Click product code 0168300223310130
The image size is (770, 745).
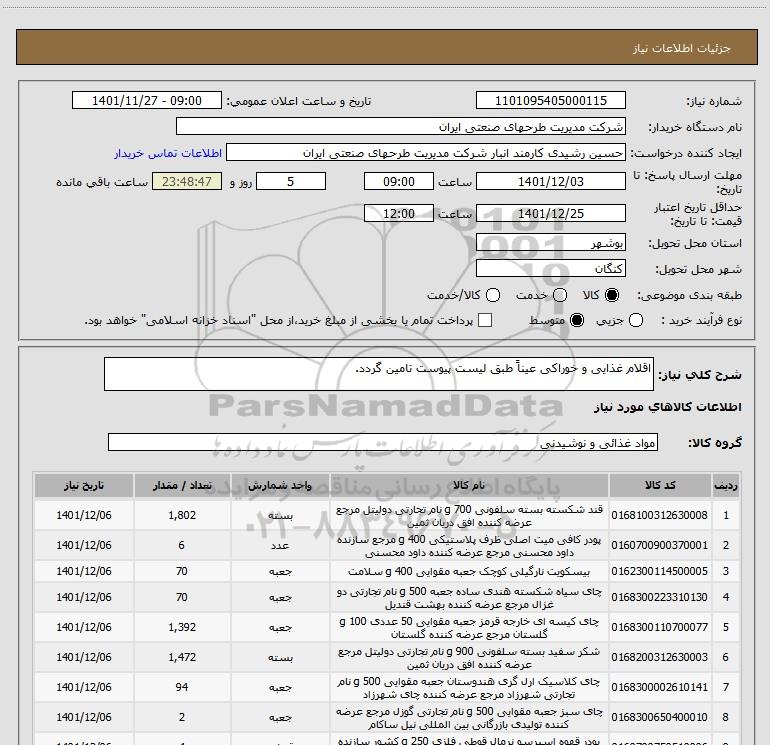[x=660, y=597]
